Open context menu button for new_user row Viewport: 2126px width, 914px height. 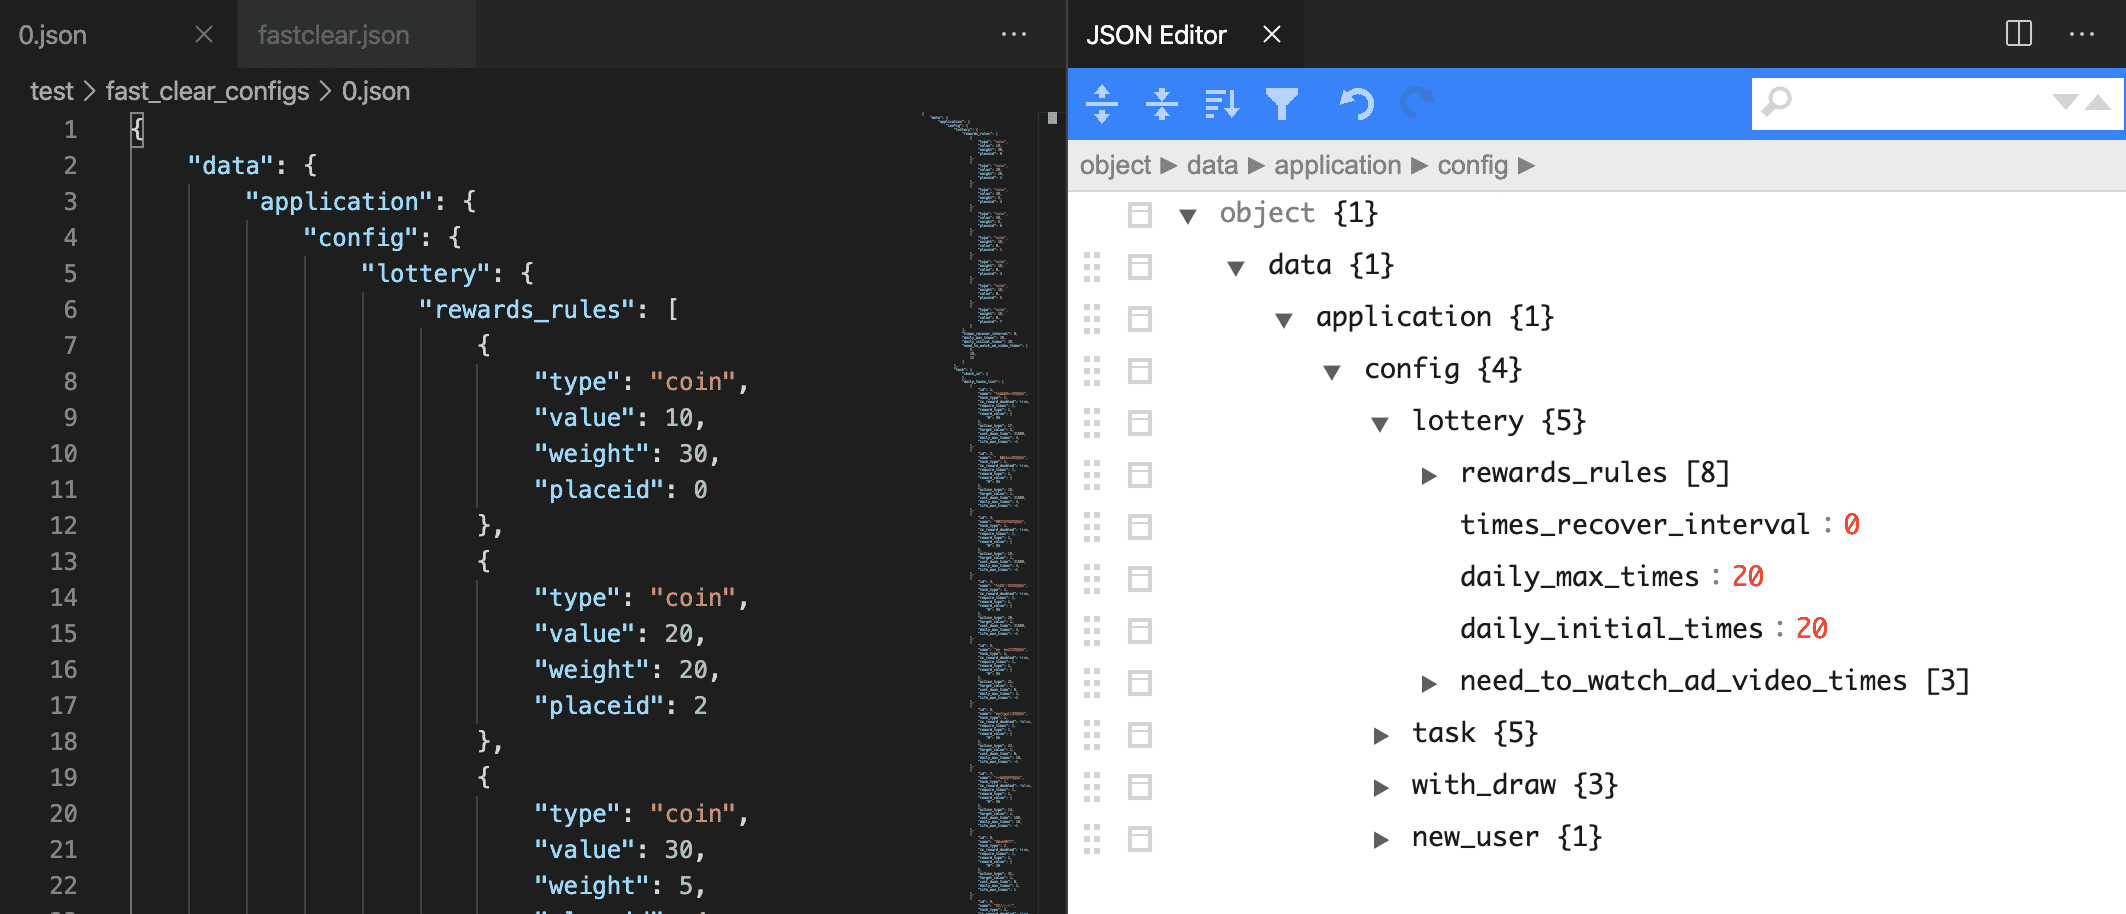point(1139,839)
